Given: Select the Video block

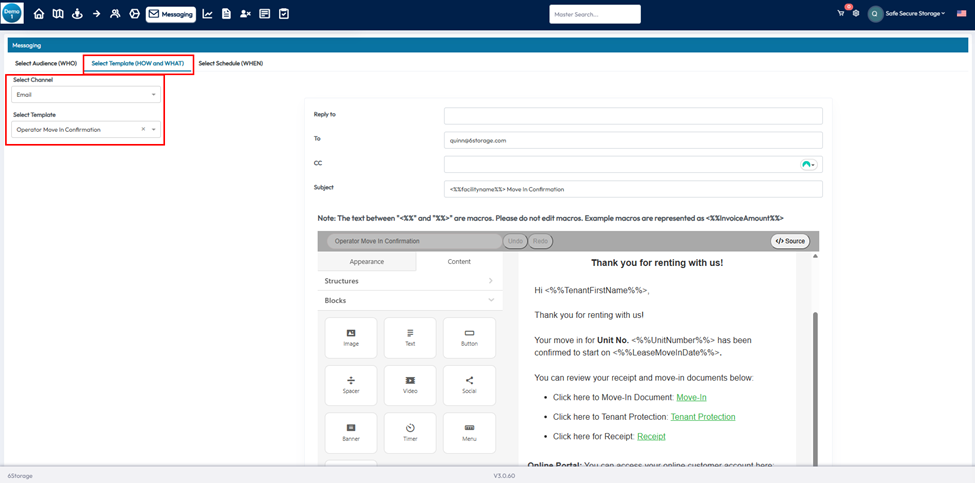Looking at the screenshot, I should pyautogui.click(x=410, y=385).
